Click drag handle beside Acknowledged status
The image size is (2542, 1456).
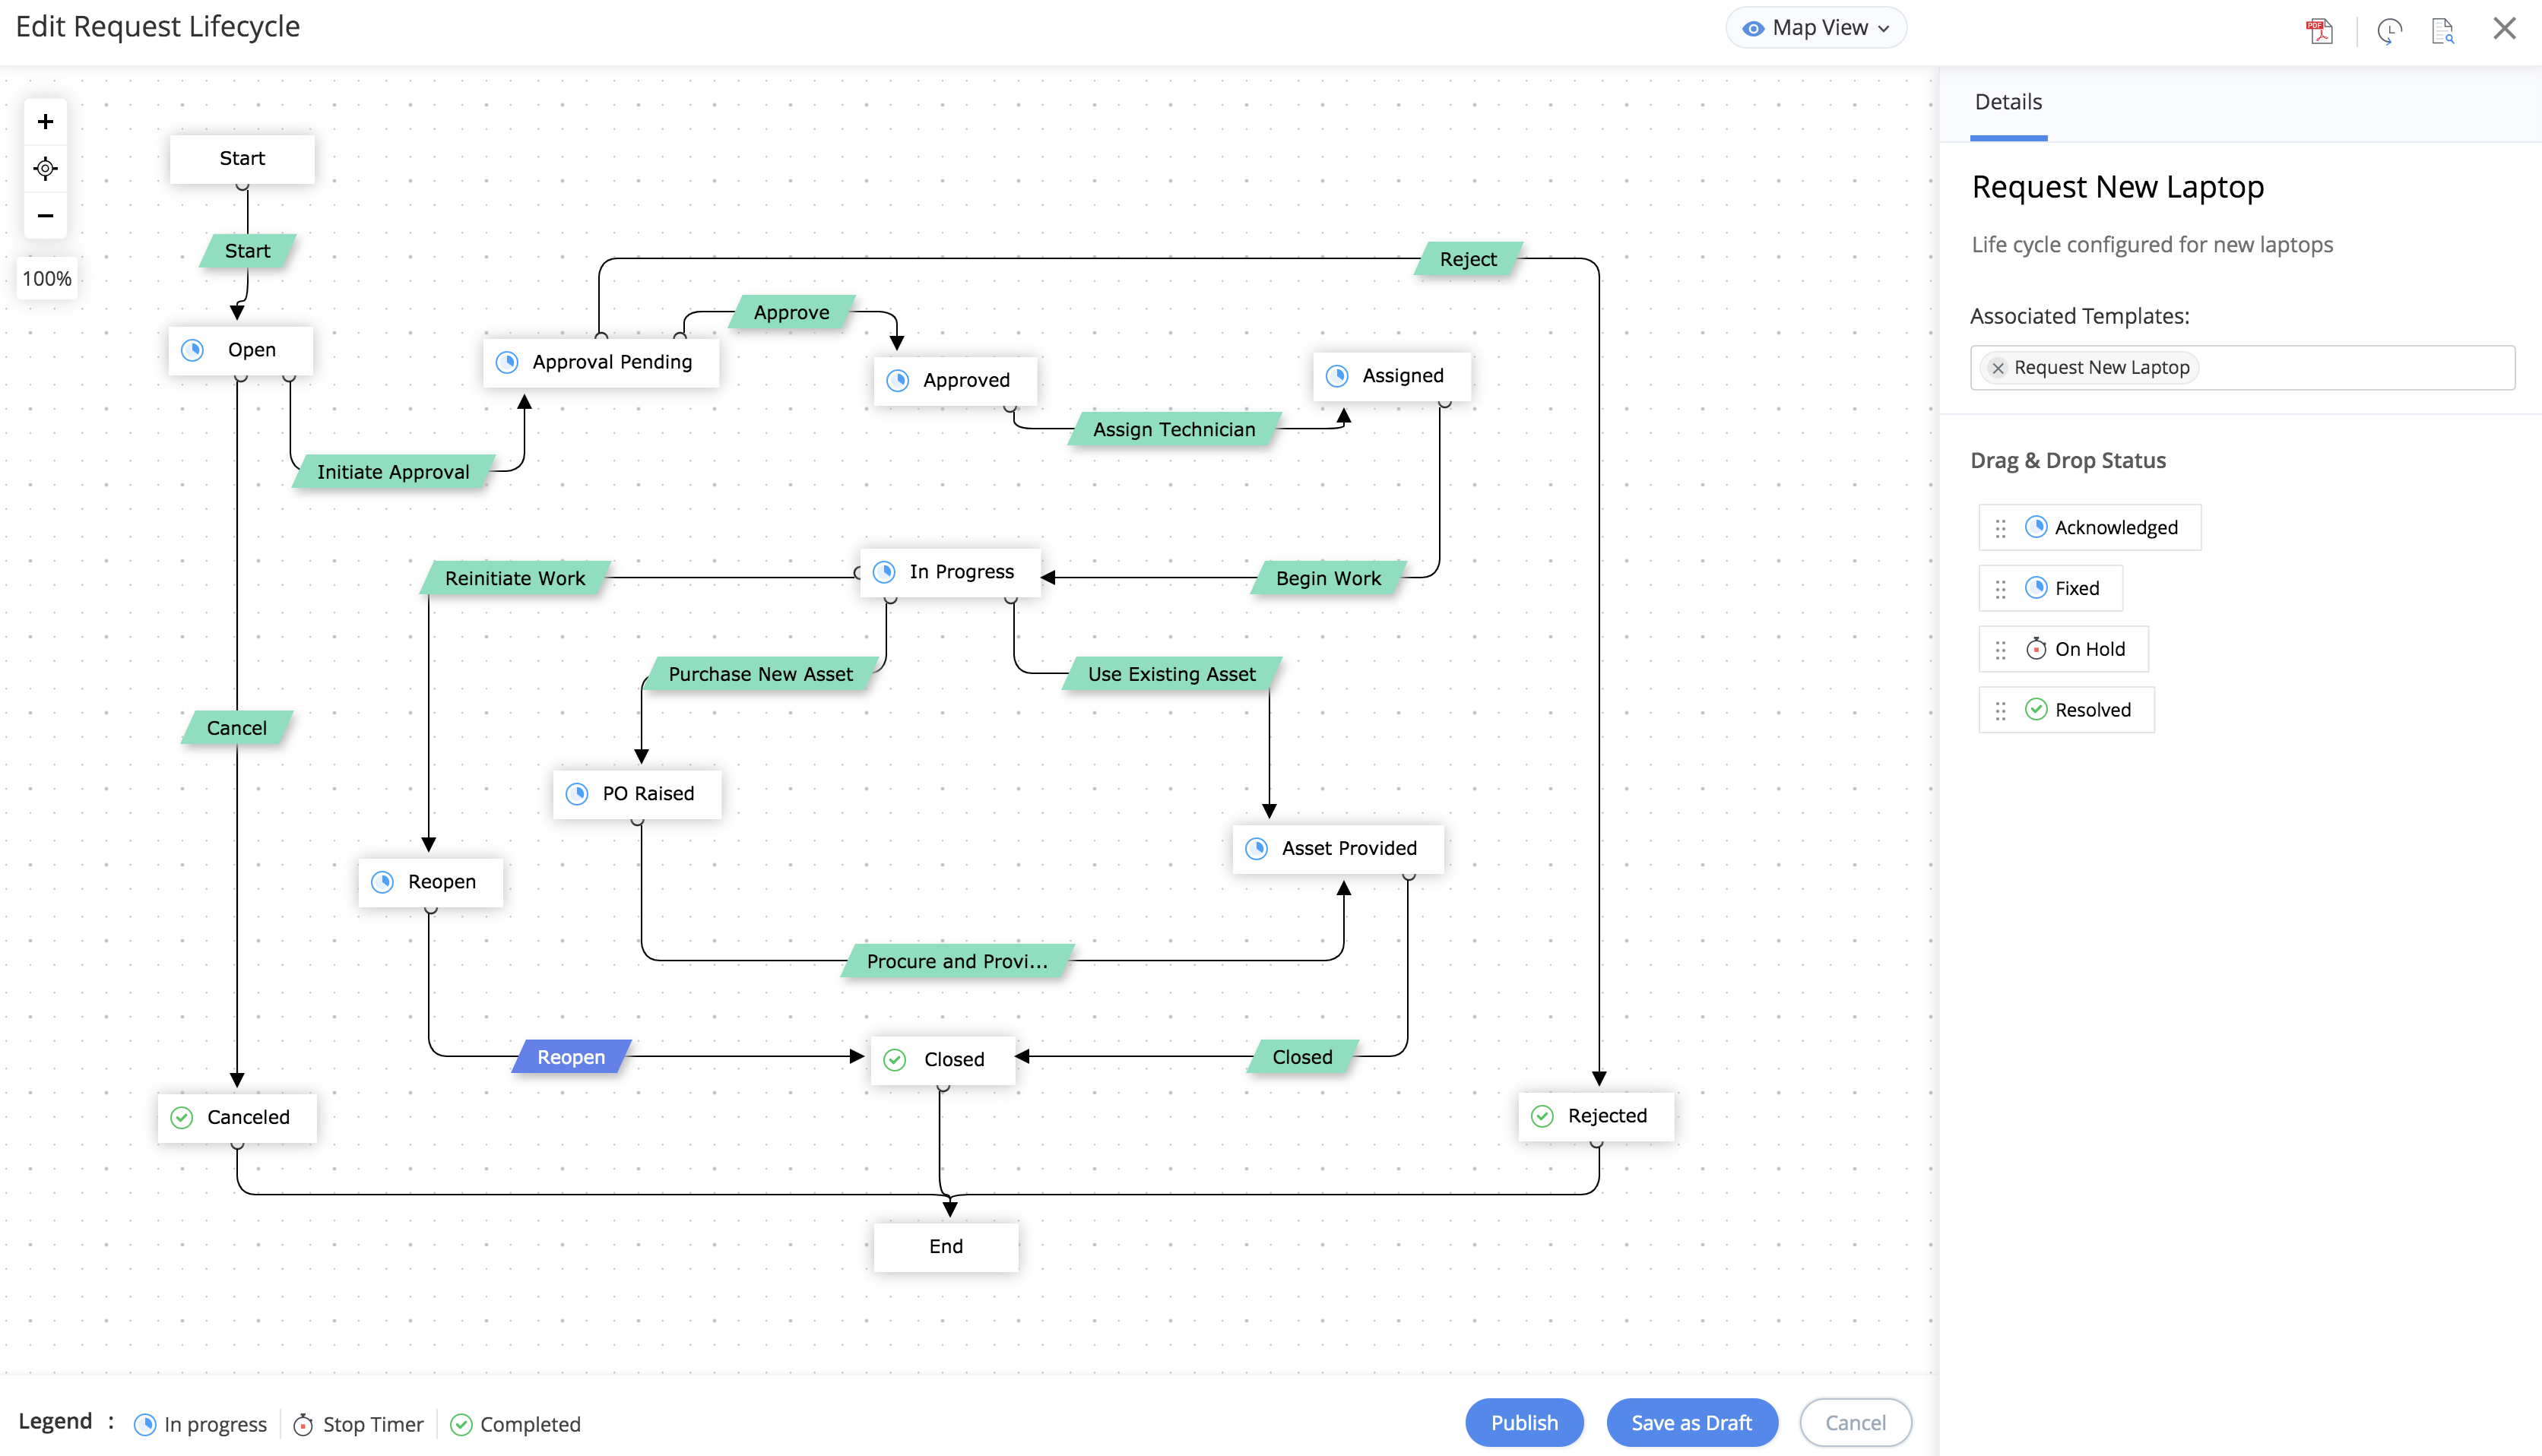[x=2000, y=528]
